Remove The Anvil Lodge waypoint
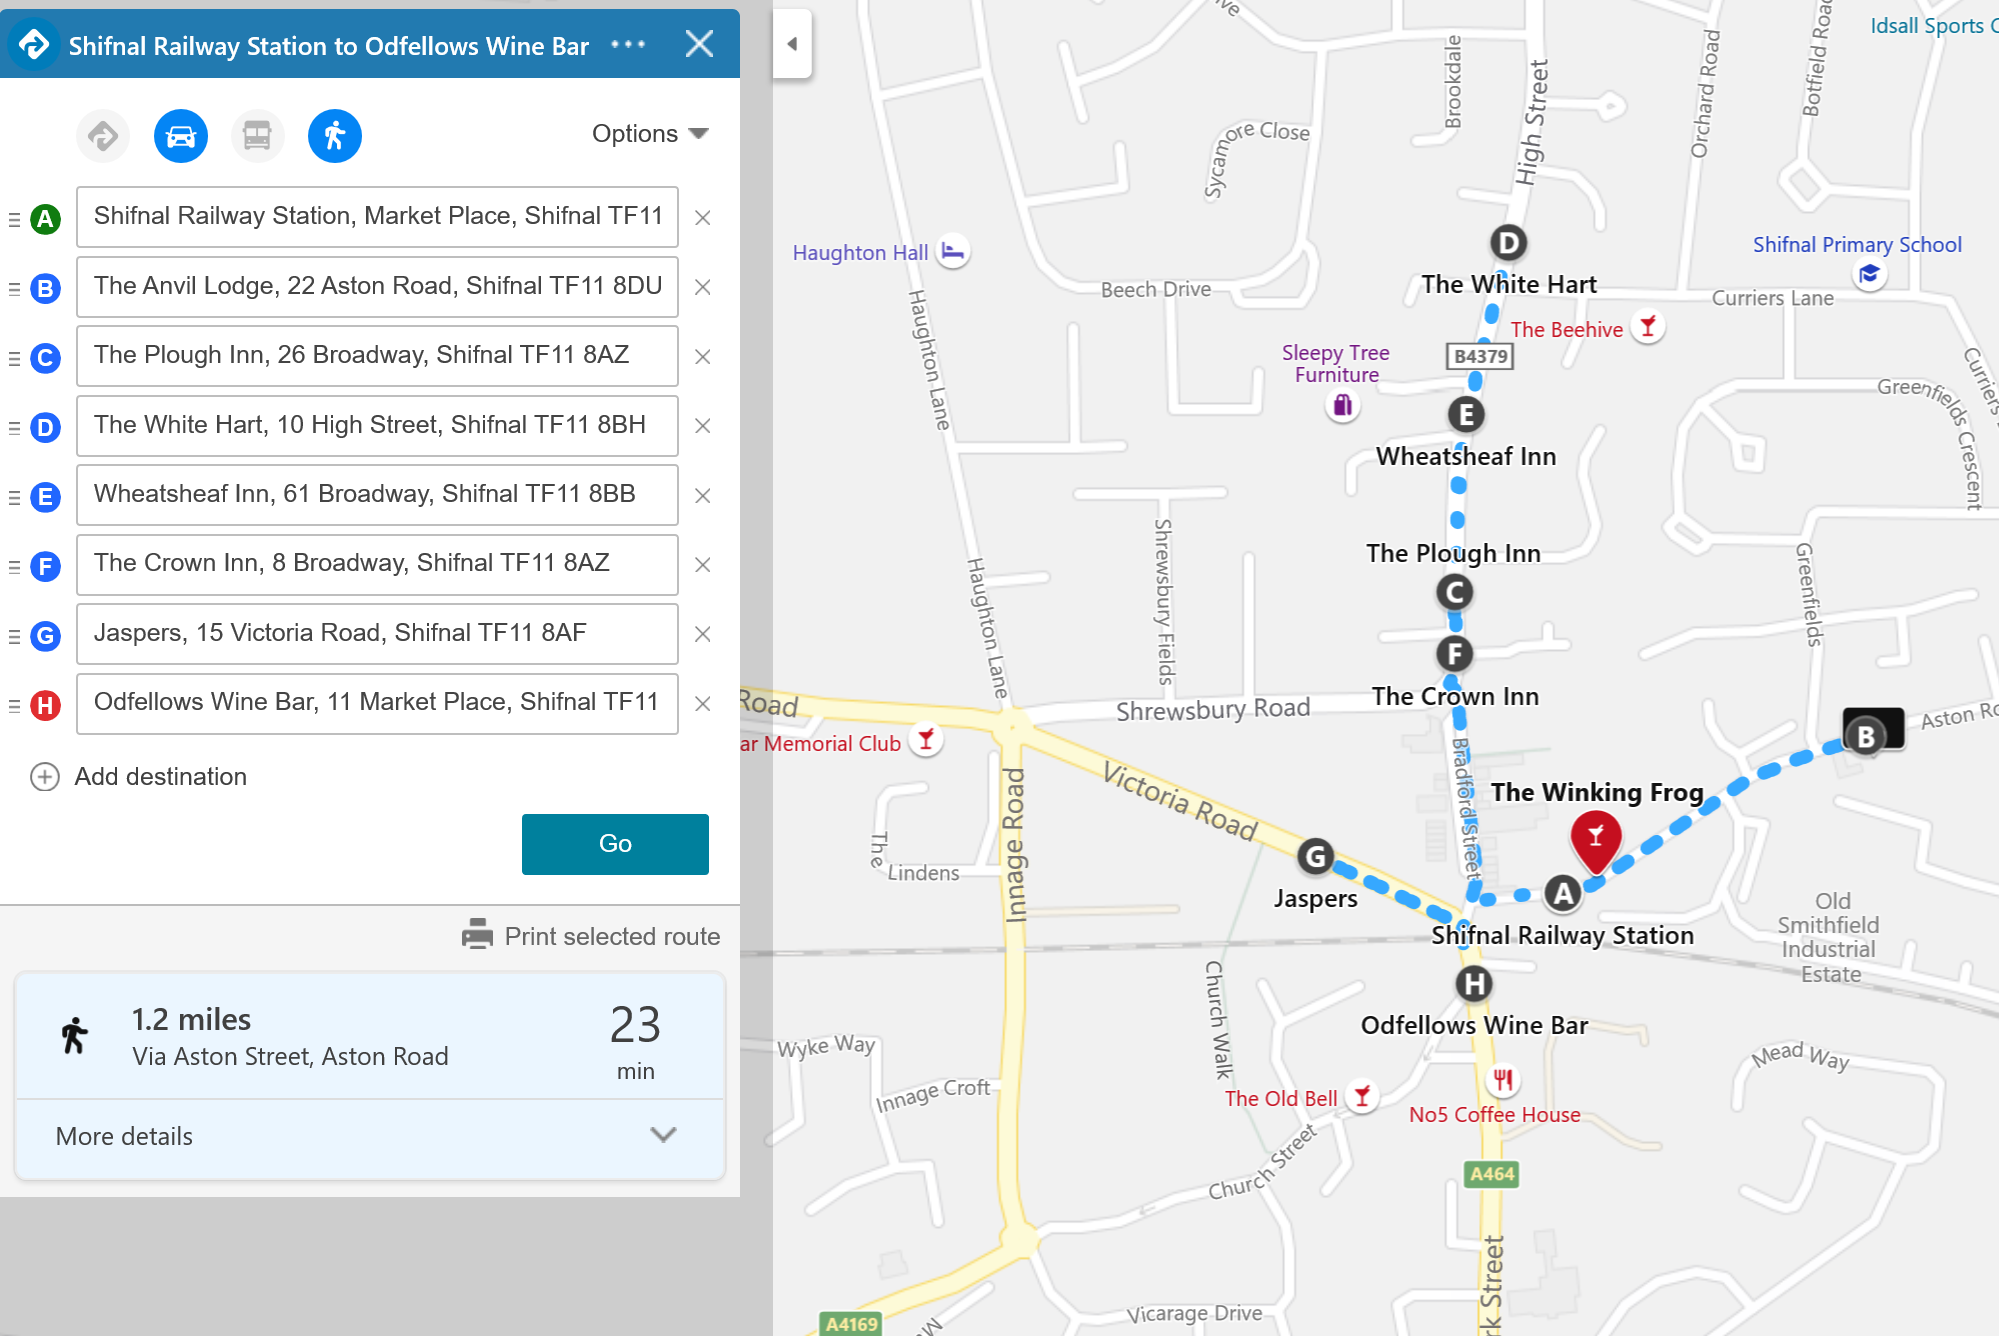The image size is (1999, 1336). [703, 288]
